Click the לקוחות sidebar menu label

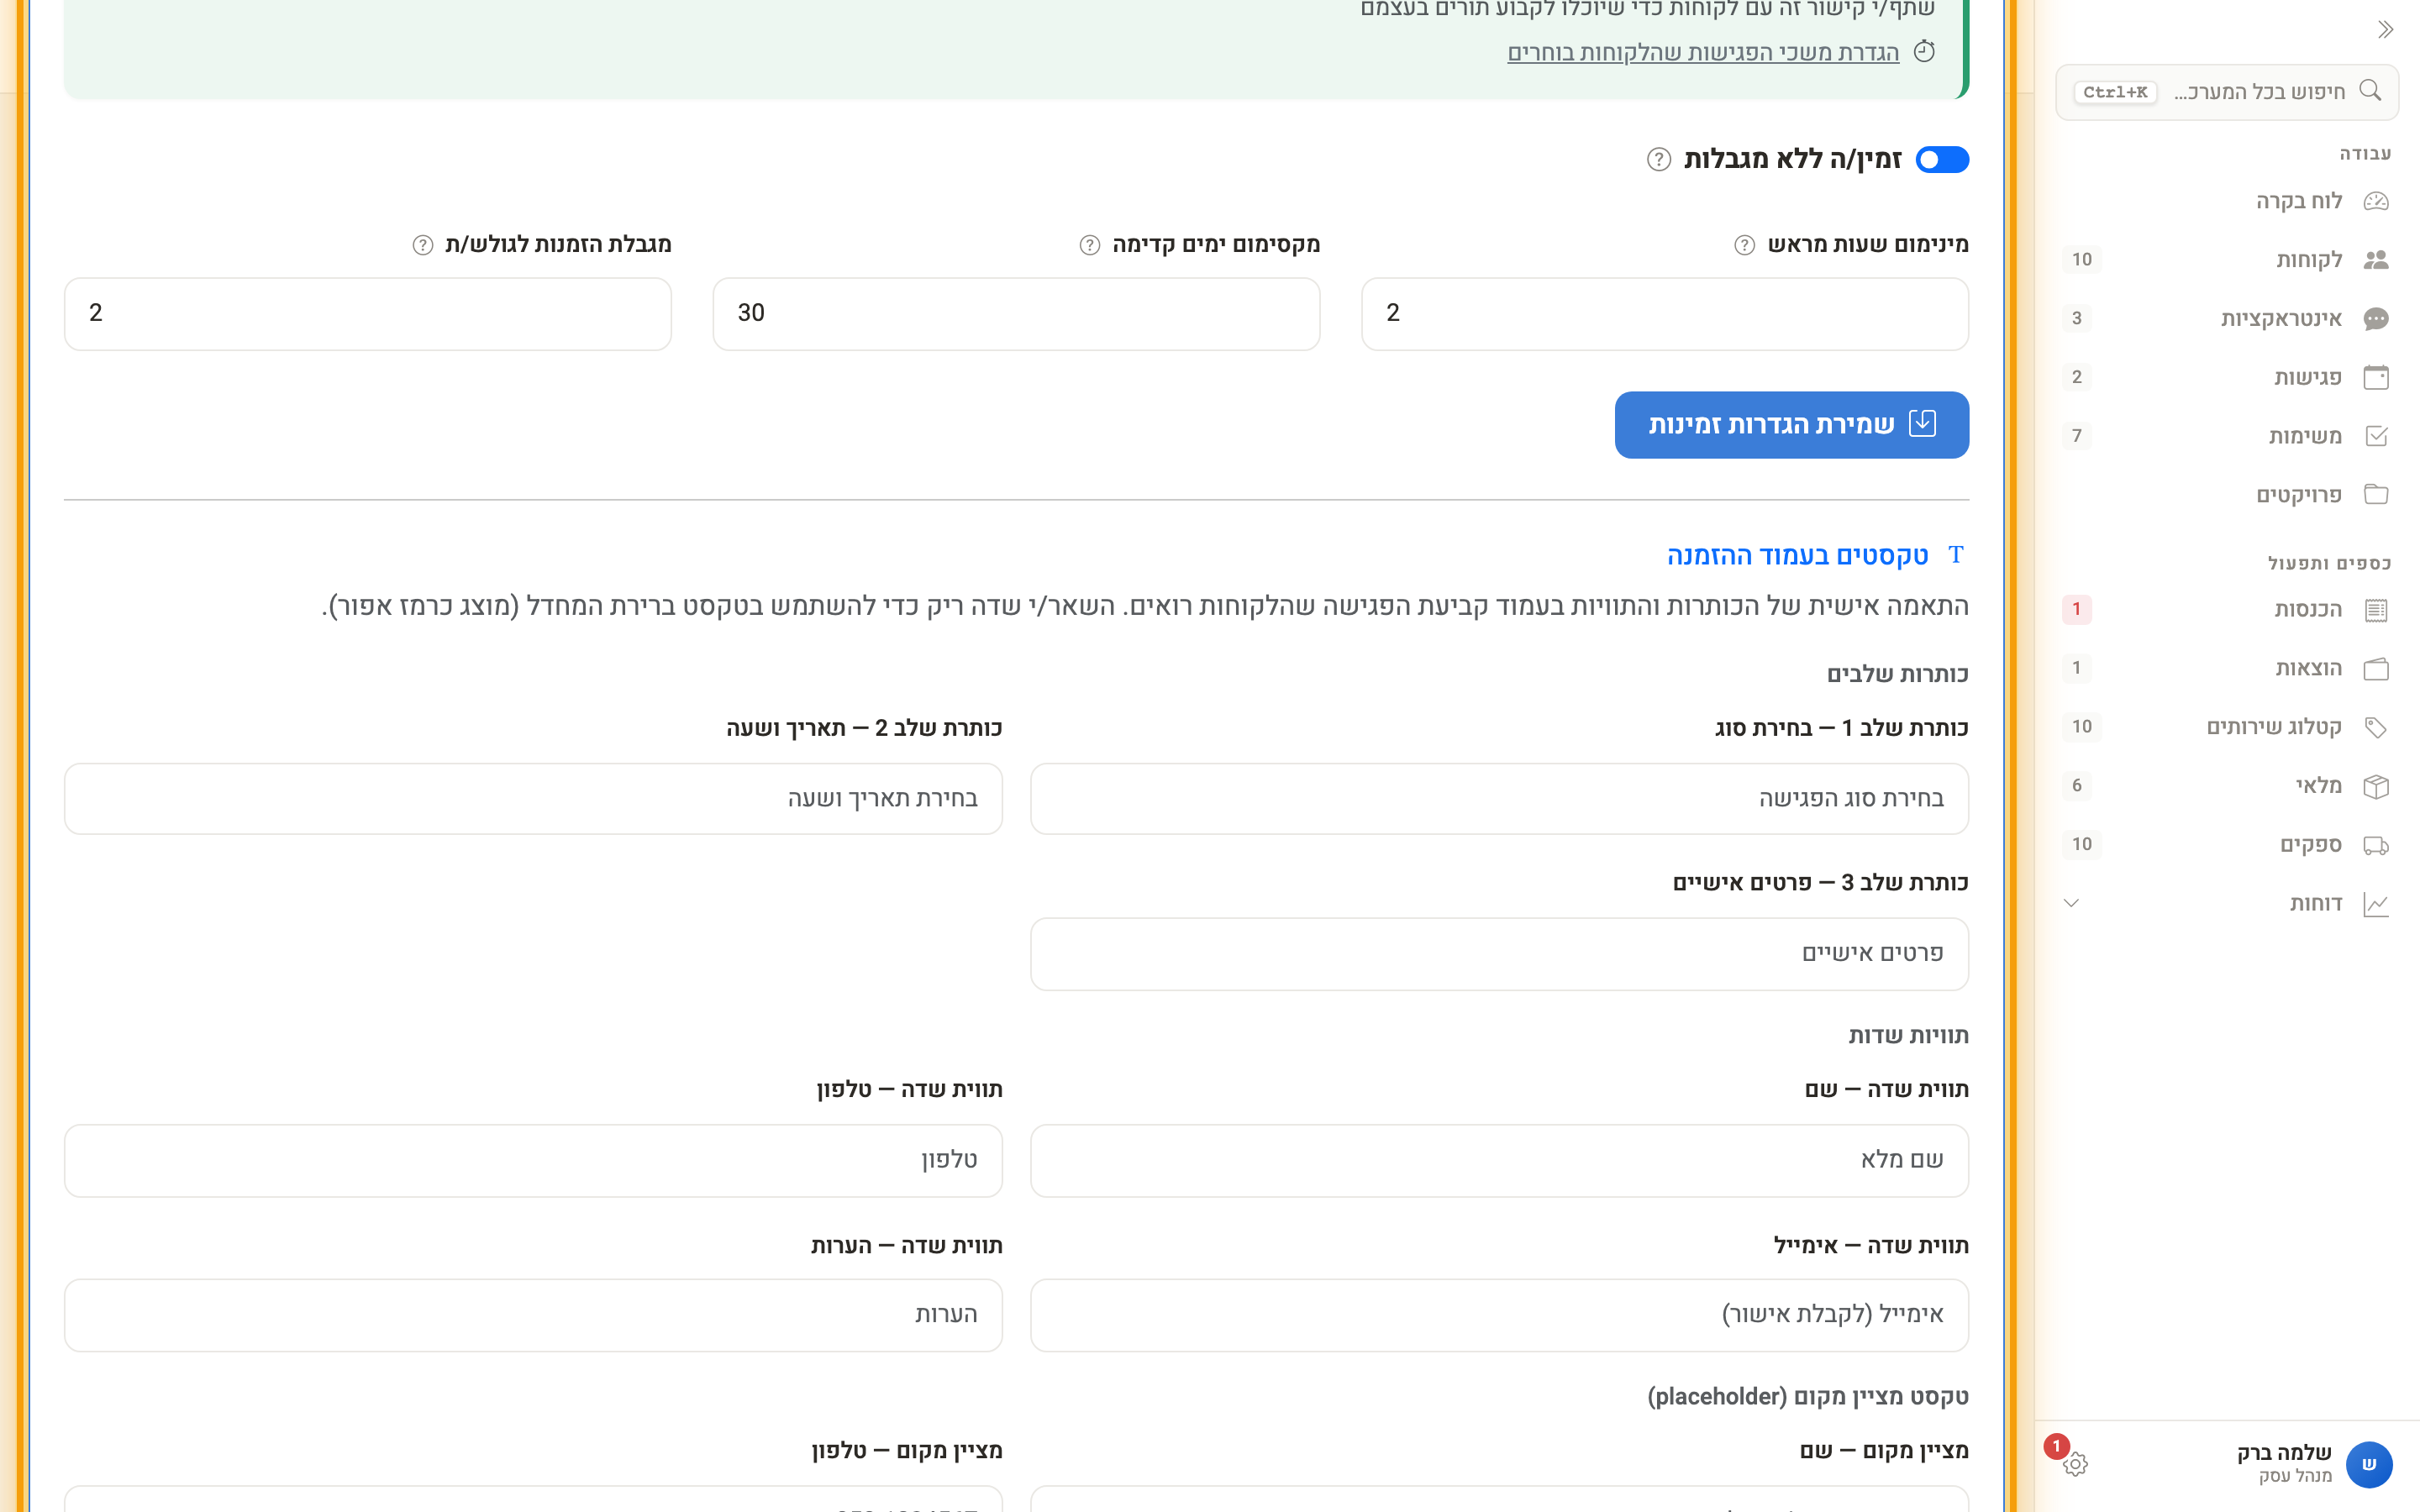(x=2308, y=260)
